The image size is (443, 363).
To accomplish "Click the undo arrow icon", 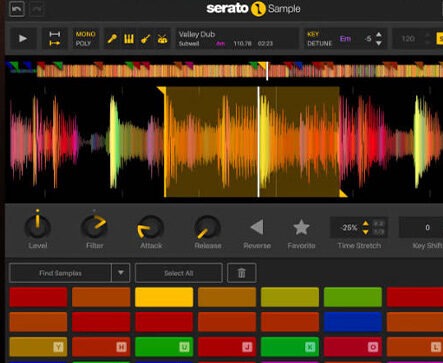I will [x=17, y=8].
